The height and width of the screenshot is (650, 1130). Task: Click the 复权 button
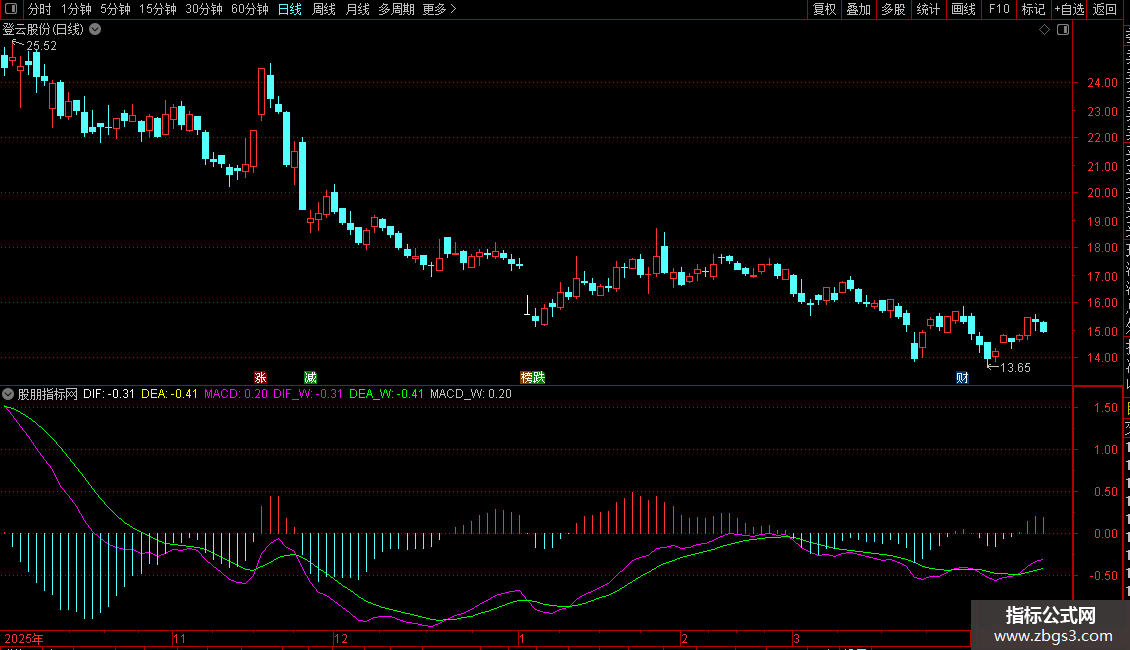tap(824, 9)
